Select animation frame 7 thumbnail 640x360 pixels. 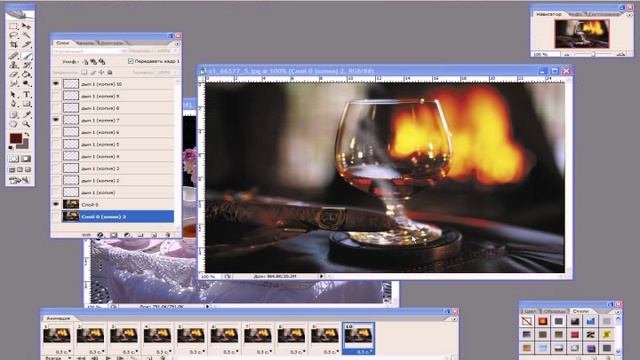[258, 336]
